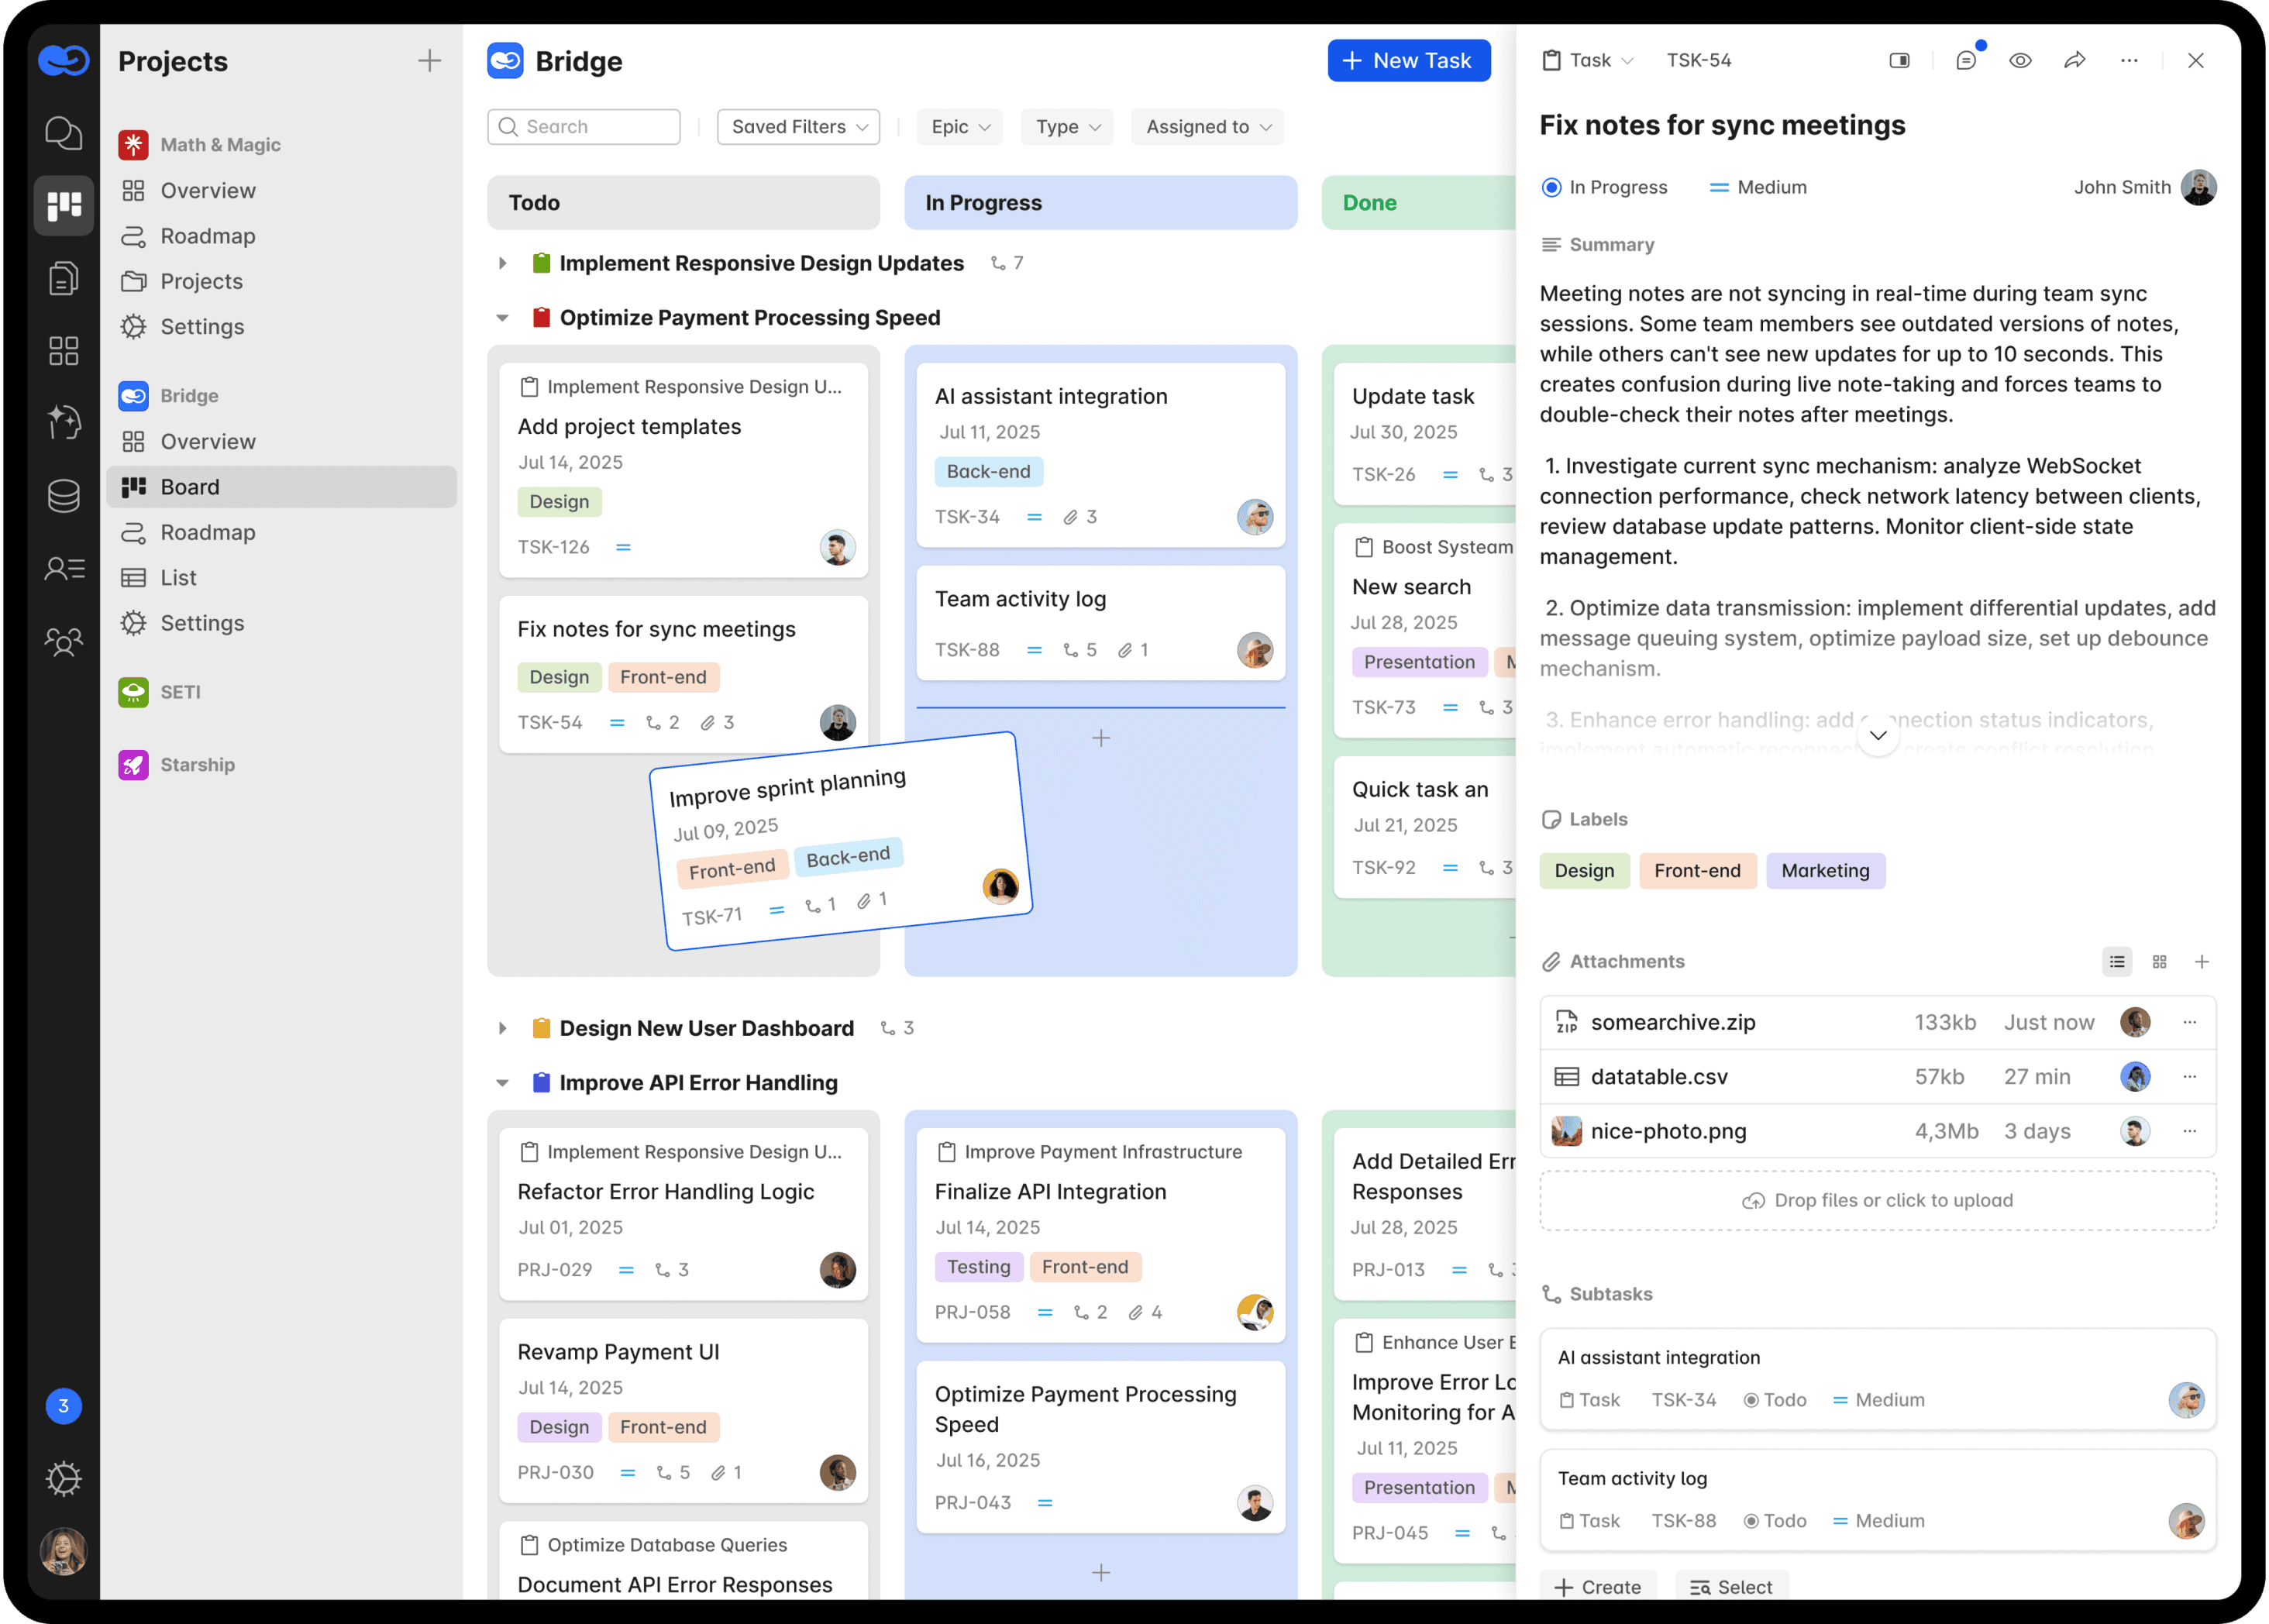Open the apps grid icon in left rail
This screenshot has width=2269, height=1624.
tap(63, 350)
